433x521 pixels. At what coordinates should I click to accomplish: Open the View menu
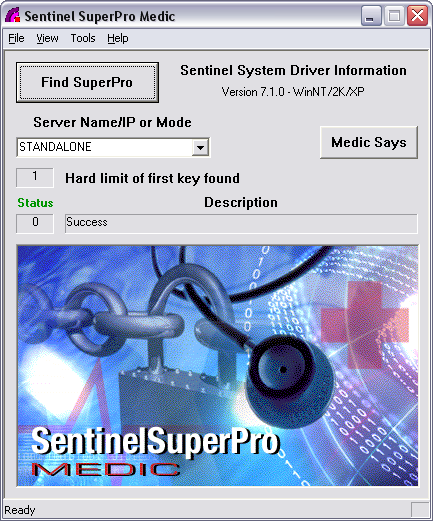(x=47, y=38)
